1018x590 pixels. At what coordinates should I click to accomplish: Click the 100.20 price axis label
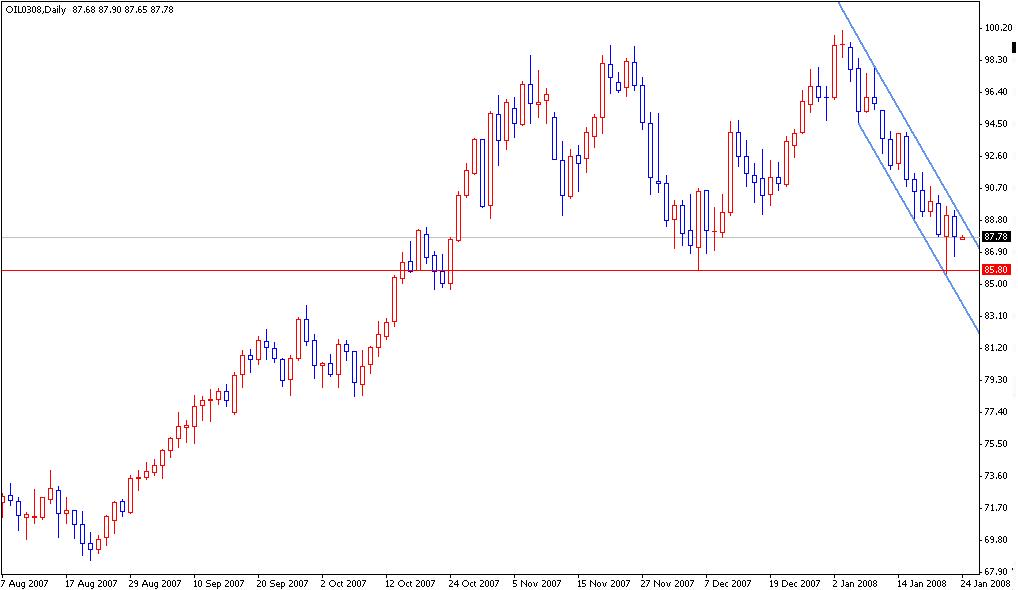point(999,28)
